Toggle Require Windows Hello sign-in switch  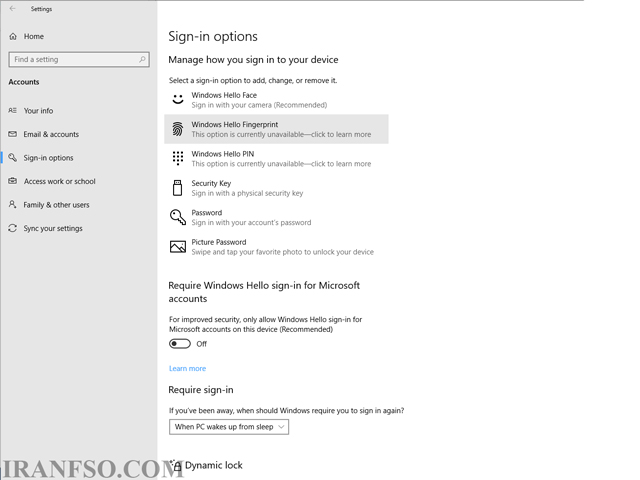[x=180, y=344]
